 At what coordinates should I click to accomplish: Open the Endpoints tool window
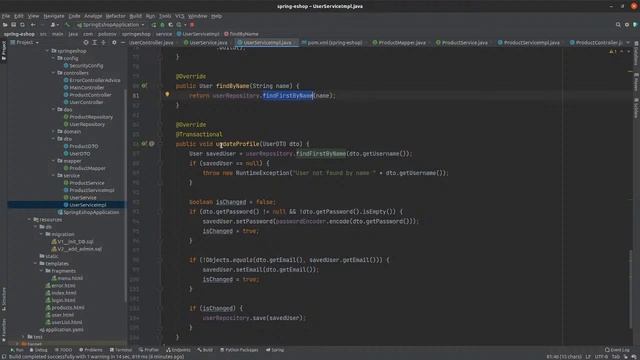point(178,350)
